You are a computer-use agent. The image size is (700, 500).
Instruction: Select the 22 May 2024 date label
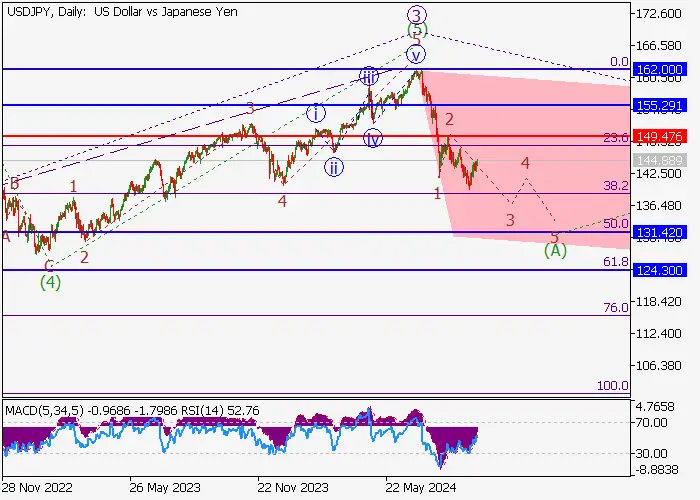click(421, 488)
